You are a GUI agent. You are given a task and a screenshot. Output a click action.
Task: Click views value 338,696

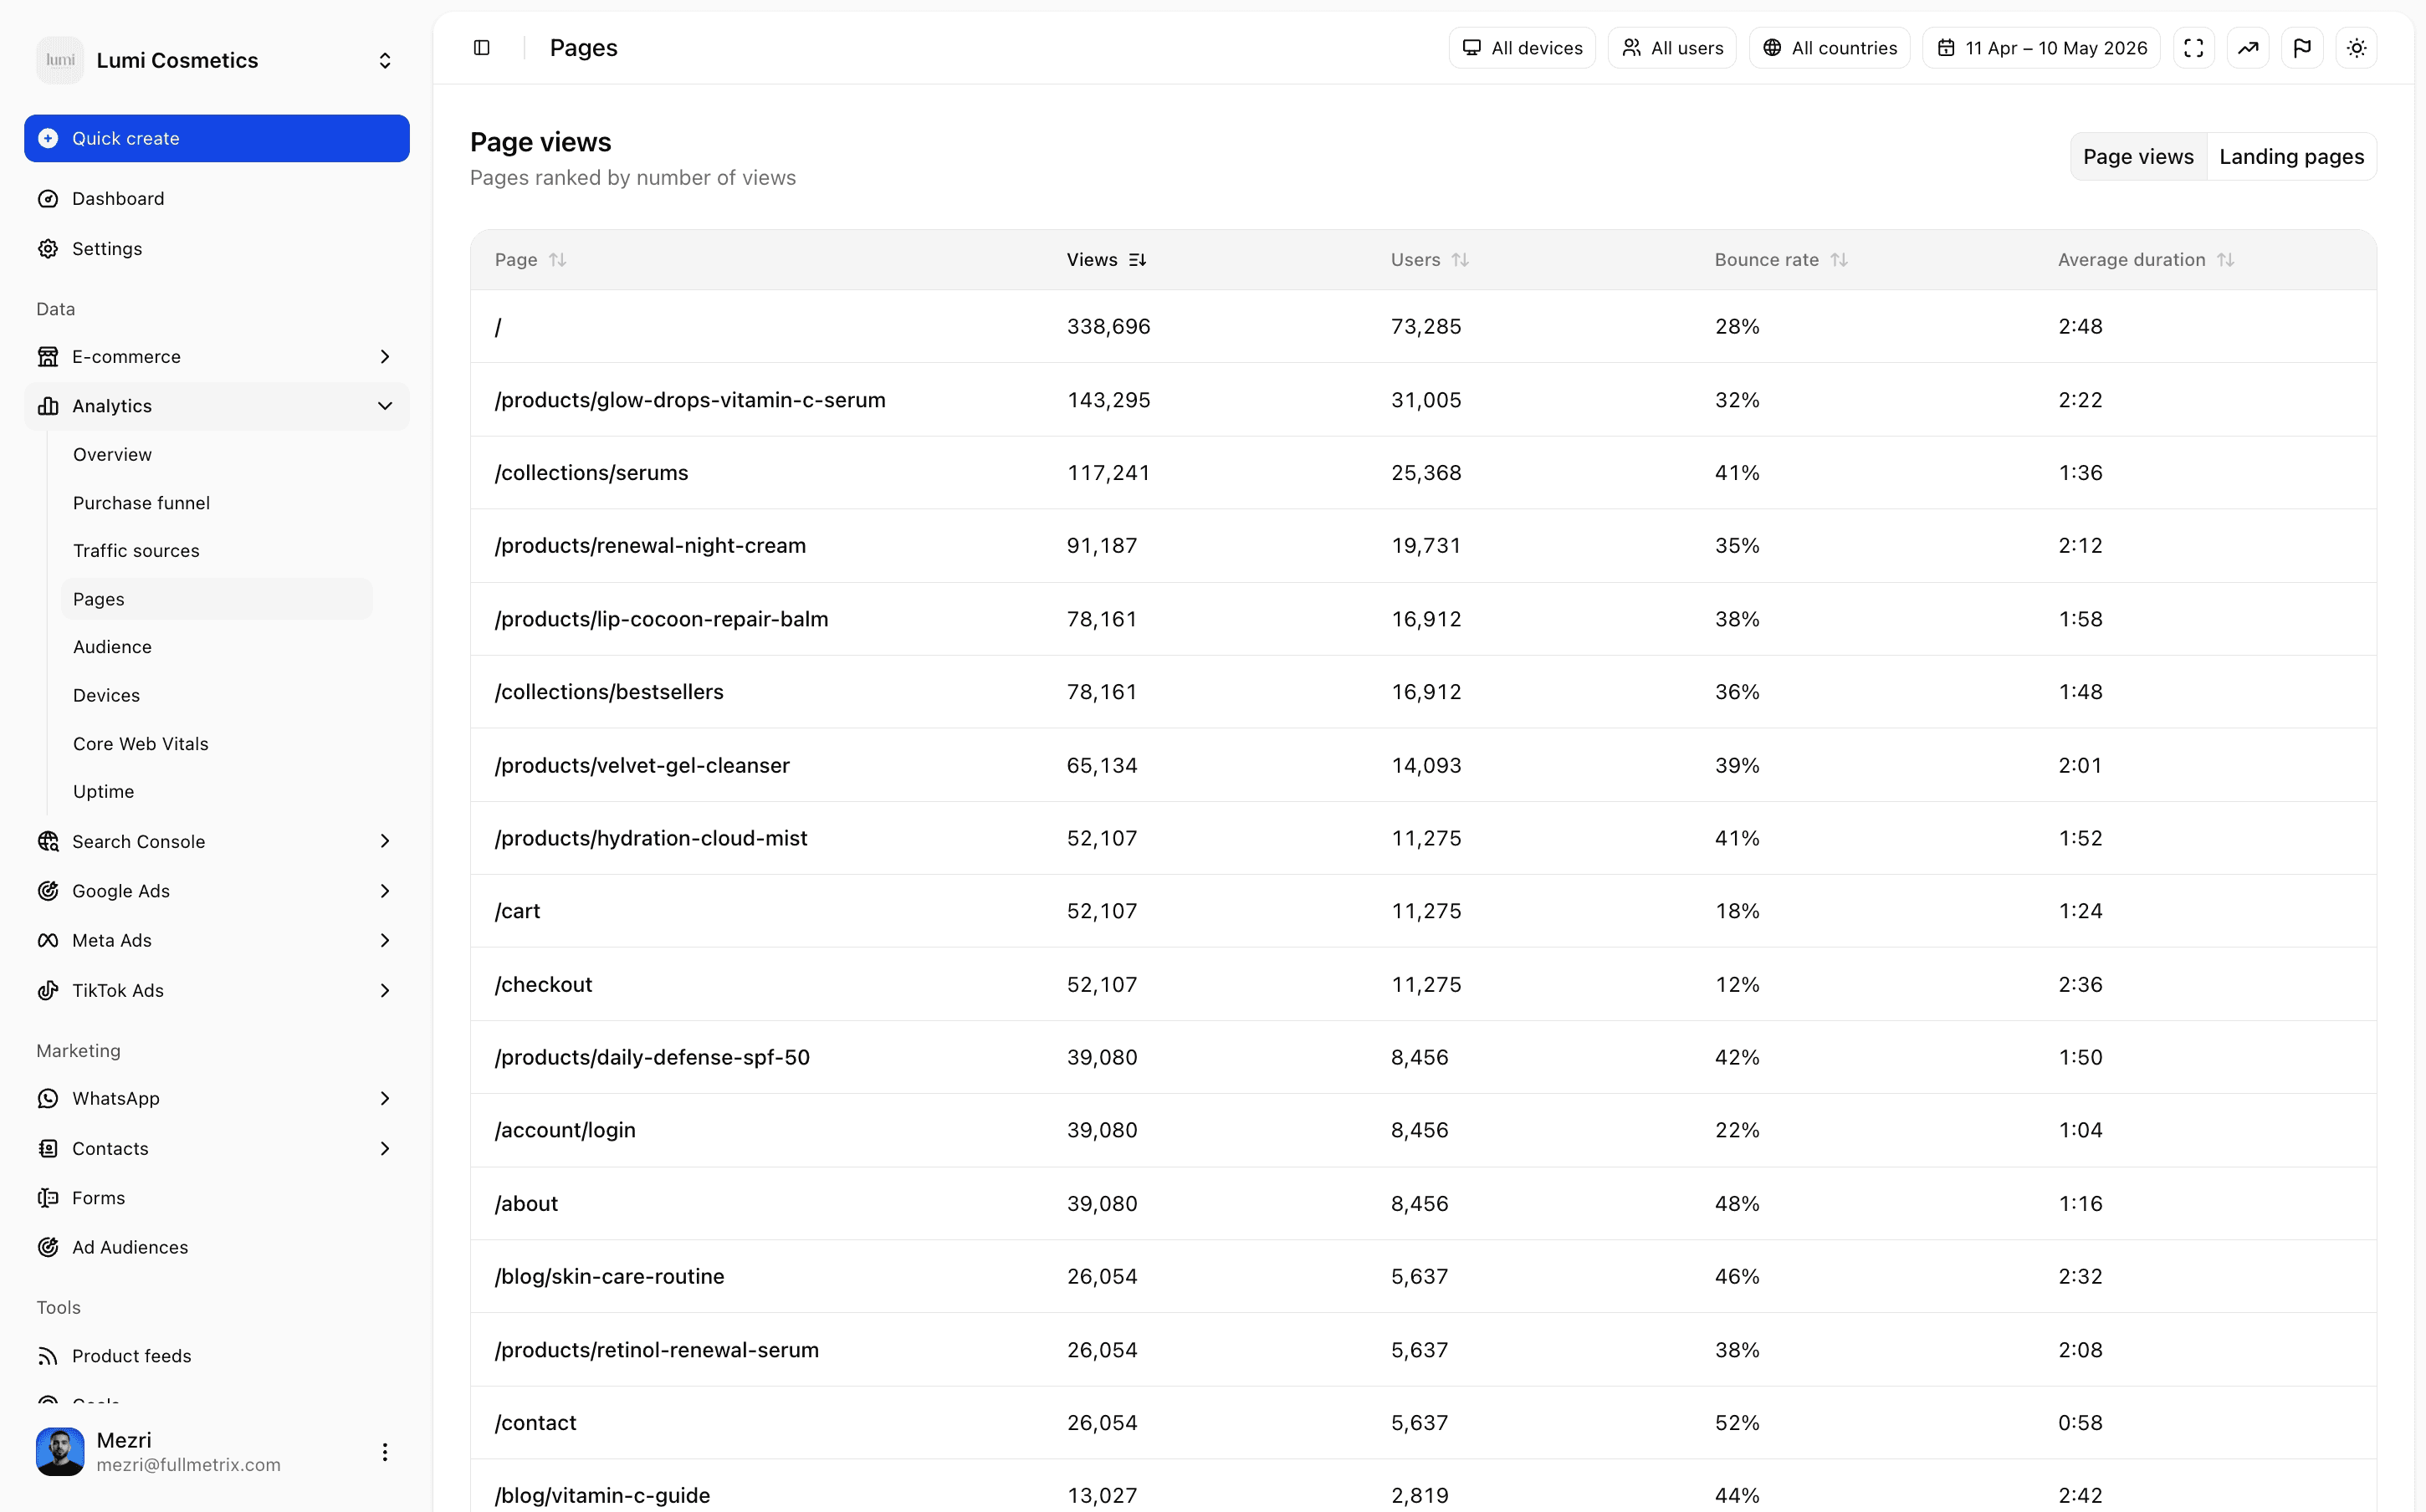click(x=1108, y=327)
